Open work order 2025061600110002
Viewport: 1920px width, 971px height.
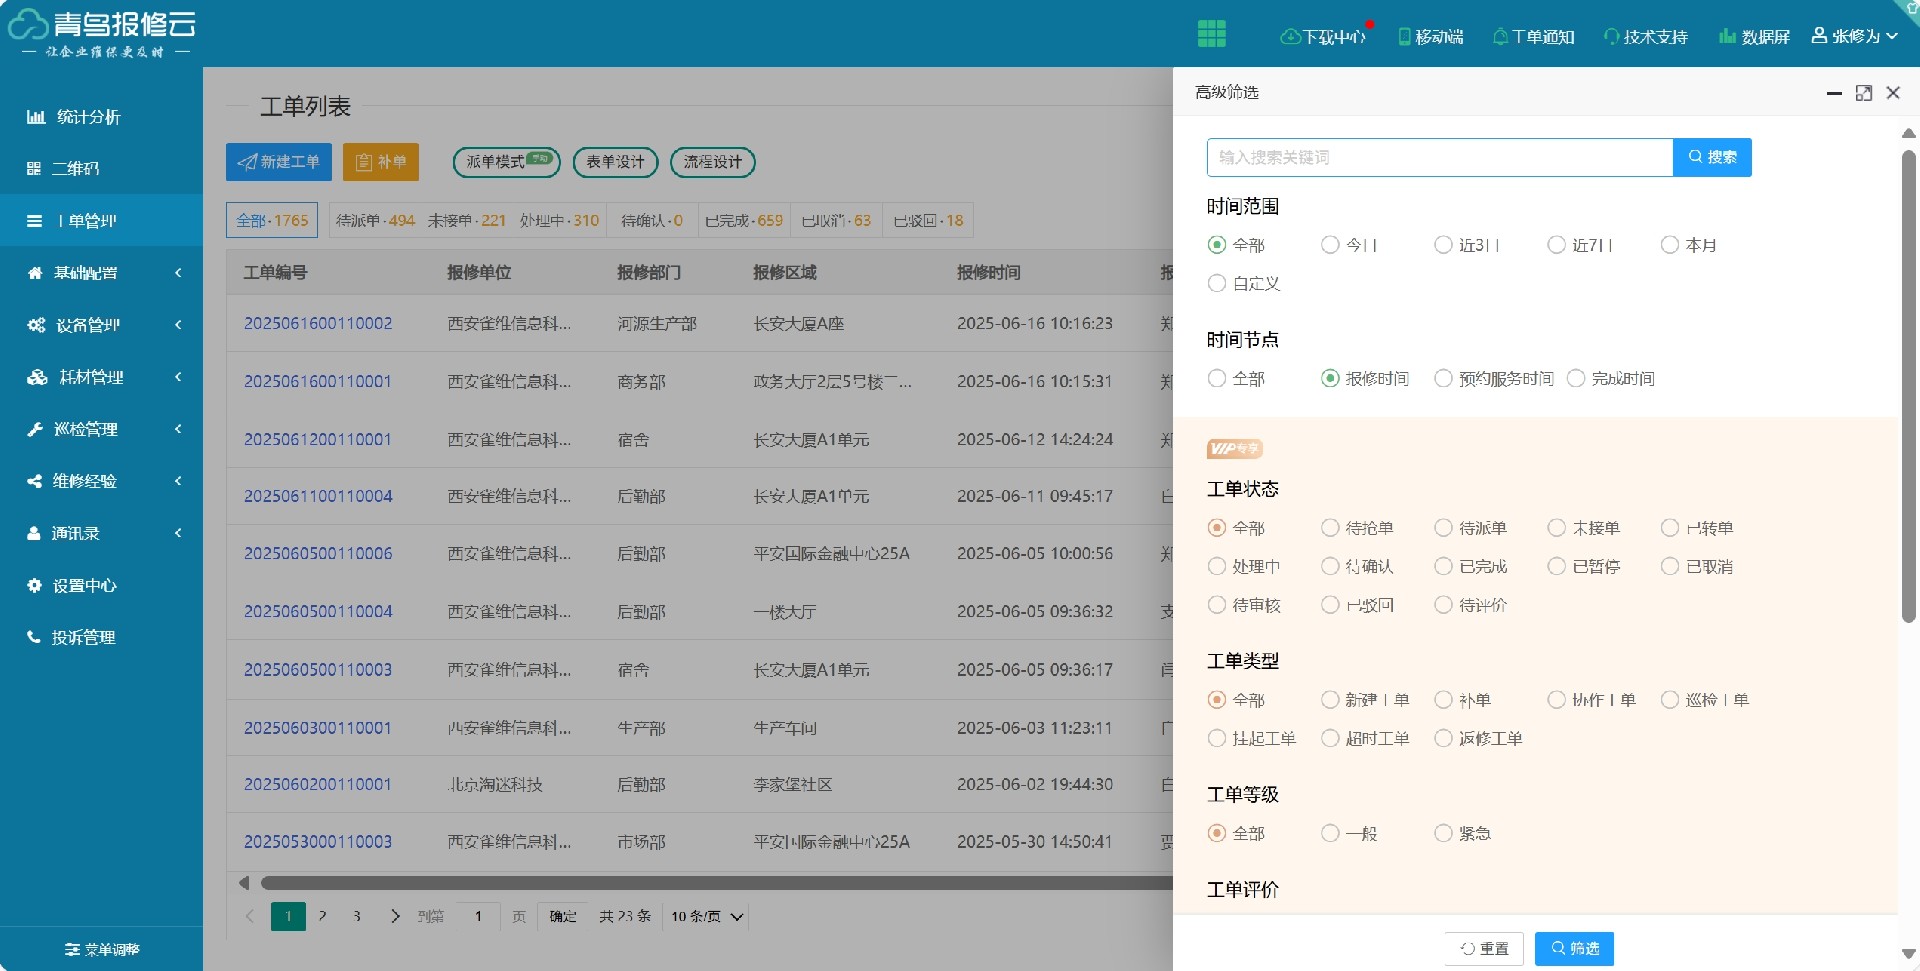click(318, 323)
